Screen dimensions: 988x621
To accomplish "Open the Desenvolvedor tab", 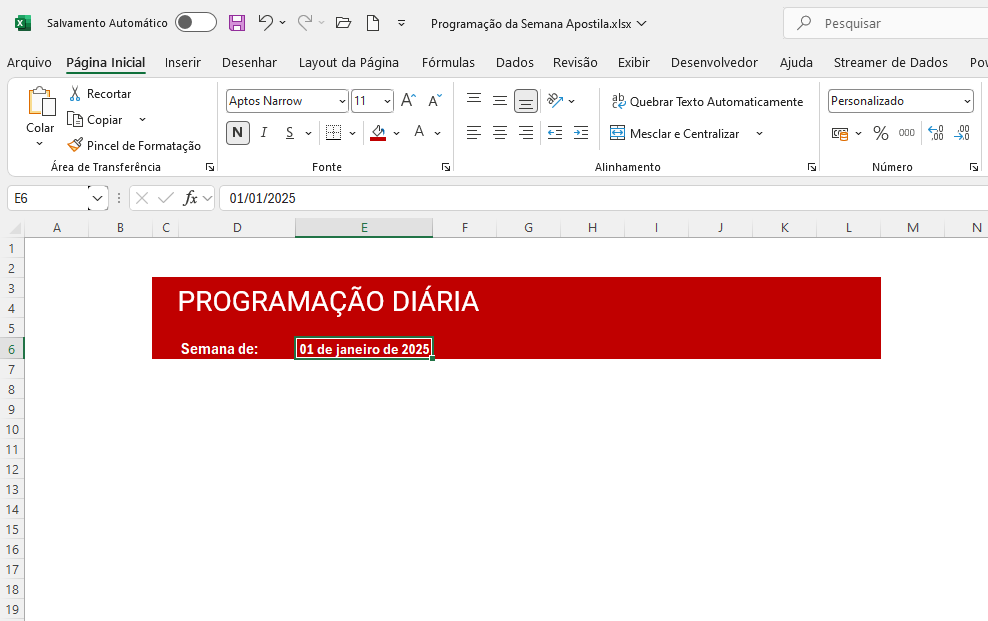I will (x=714, y=62).
